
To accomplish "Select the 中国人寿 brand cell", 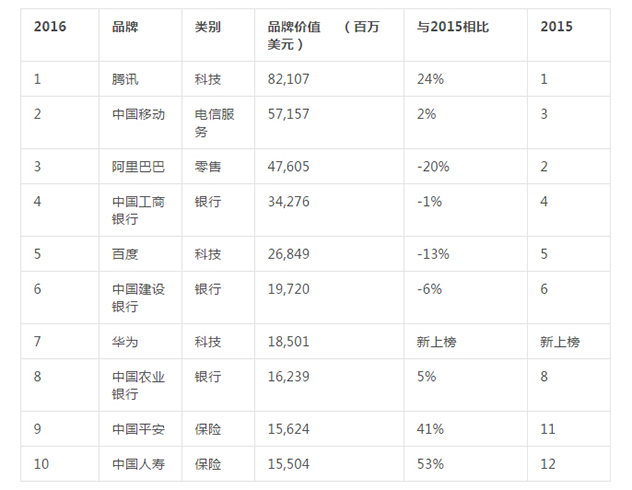I will point(138,464).
